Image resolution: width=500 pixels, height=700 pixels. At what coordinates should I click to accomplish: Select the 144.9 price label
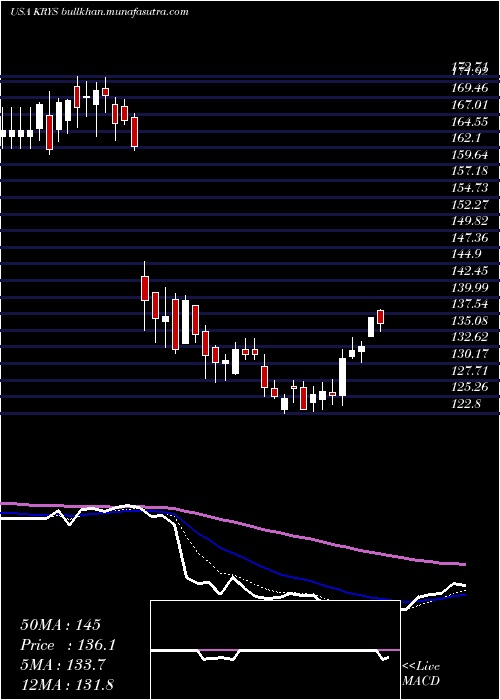coord(467,254)
